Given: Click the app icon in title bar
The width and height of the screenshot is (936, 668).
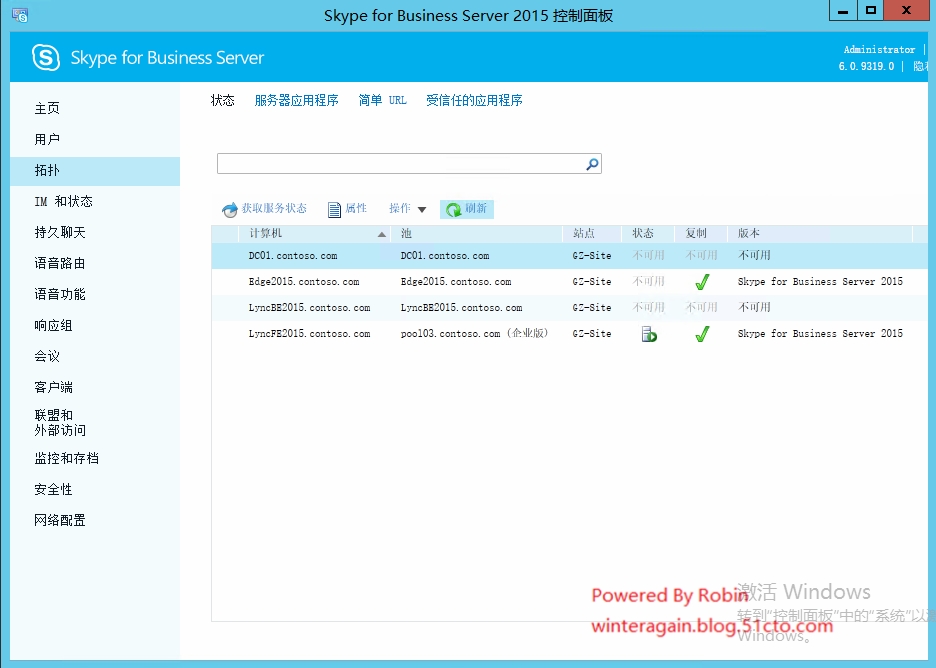Looking at the screenshot, I should [x=20, y=15].
